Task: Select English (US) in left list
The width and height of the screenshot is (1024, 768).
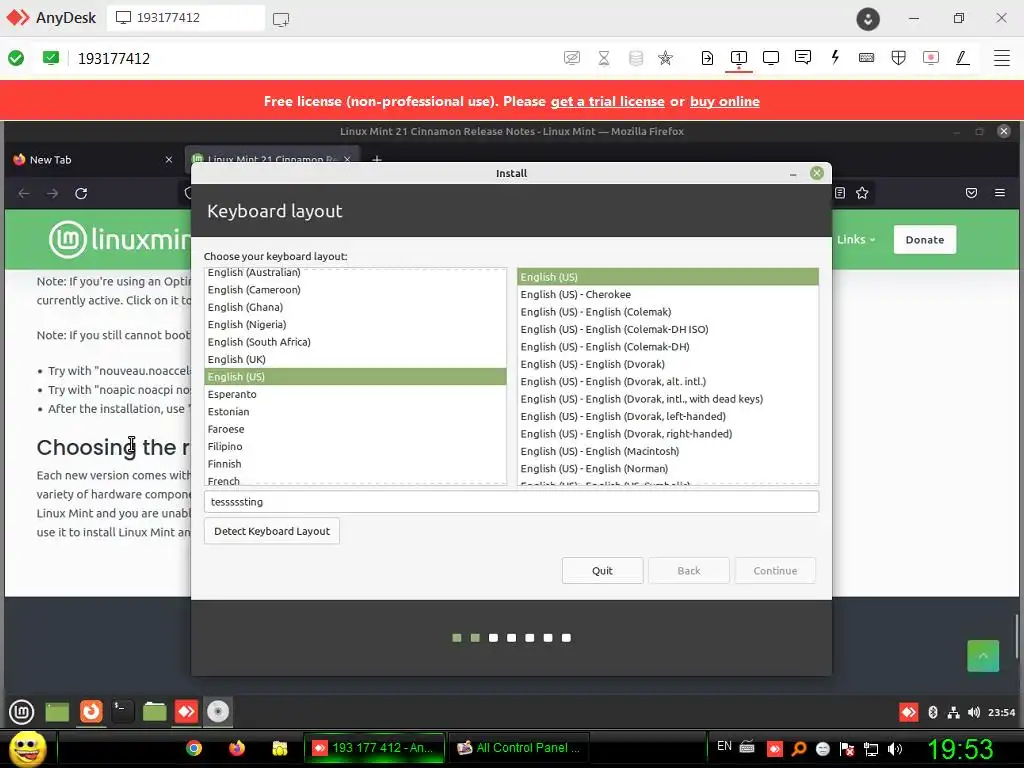Action: pos(355,377)
